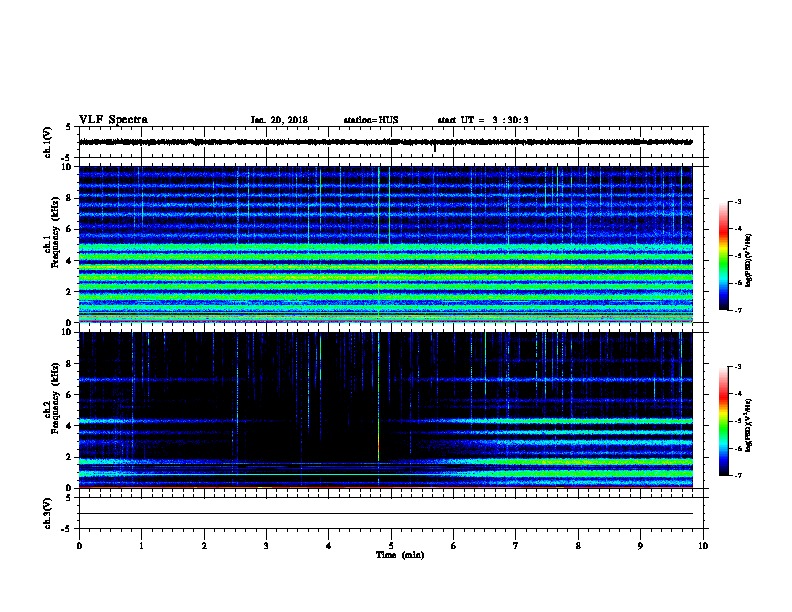Click time axis tick label "1"

(141, 546)
